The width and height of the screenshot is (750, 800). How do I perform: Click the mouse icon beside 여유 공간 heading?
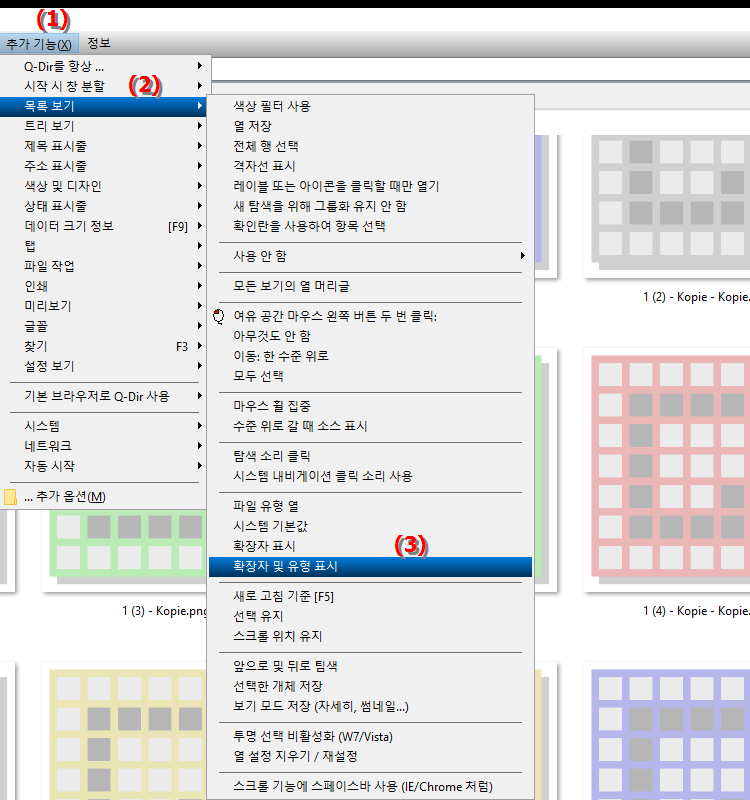(219, 316)
